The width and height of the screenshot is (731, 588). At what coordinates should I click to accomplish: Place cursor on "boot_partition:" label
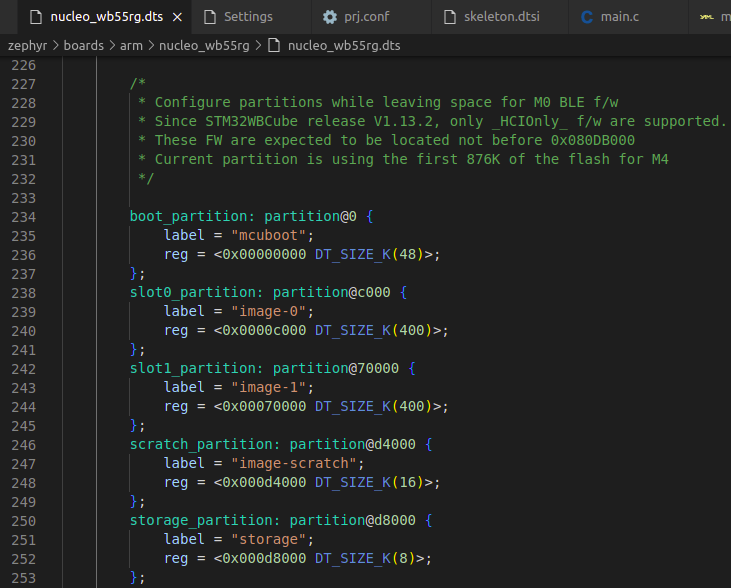coord(193,216)
